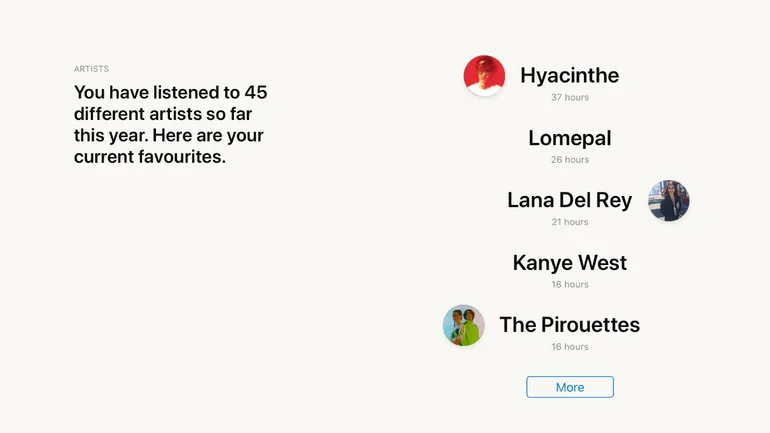Select the Kanye West artist name
The height and width of the screenshot is (433, 770).
[569, 263]
